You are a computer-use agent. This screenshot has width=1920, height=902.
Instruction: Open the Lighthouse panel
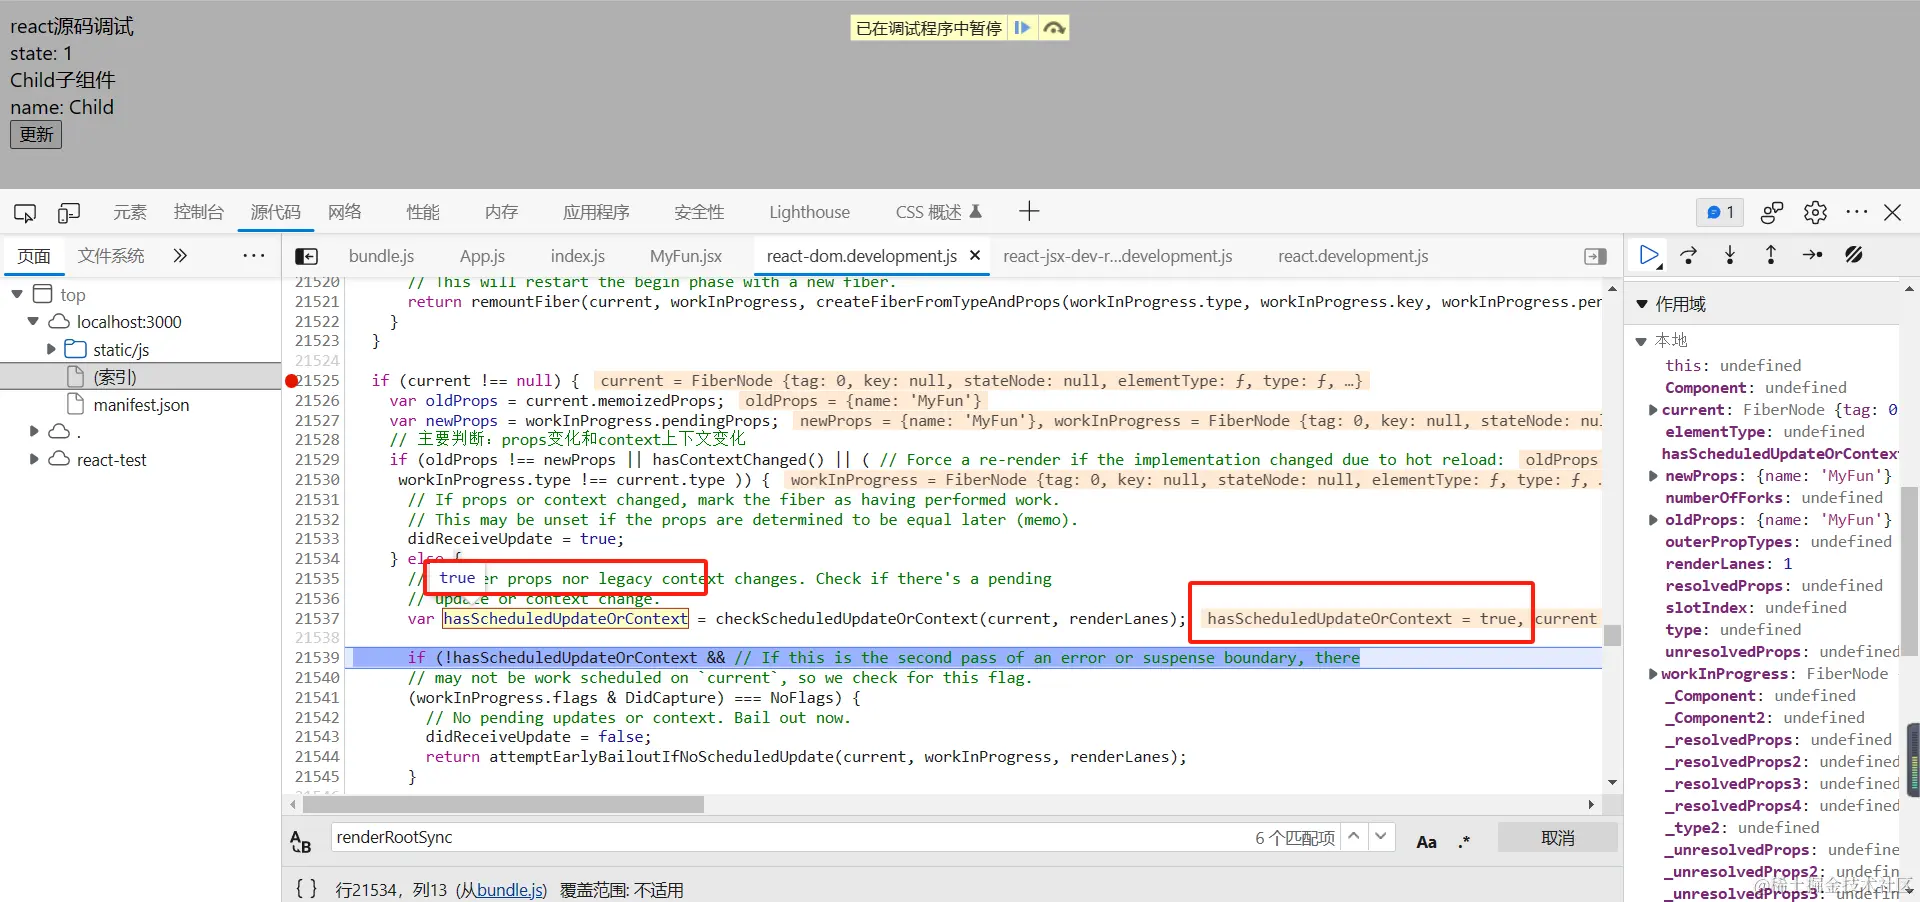pyautogui.click(x=809, y=212)
